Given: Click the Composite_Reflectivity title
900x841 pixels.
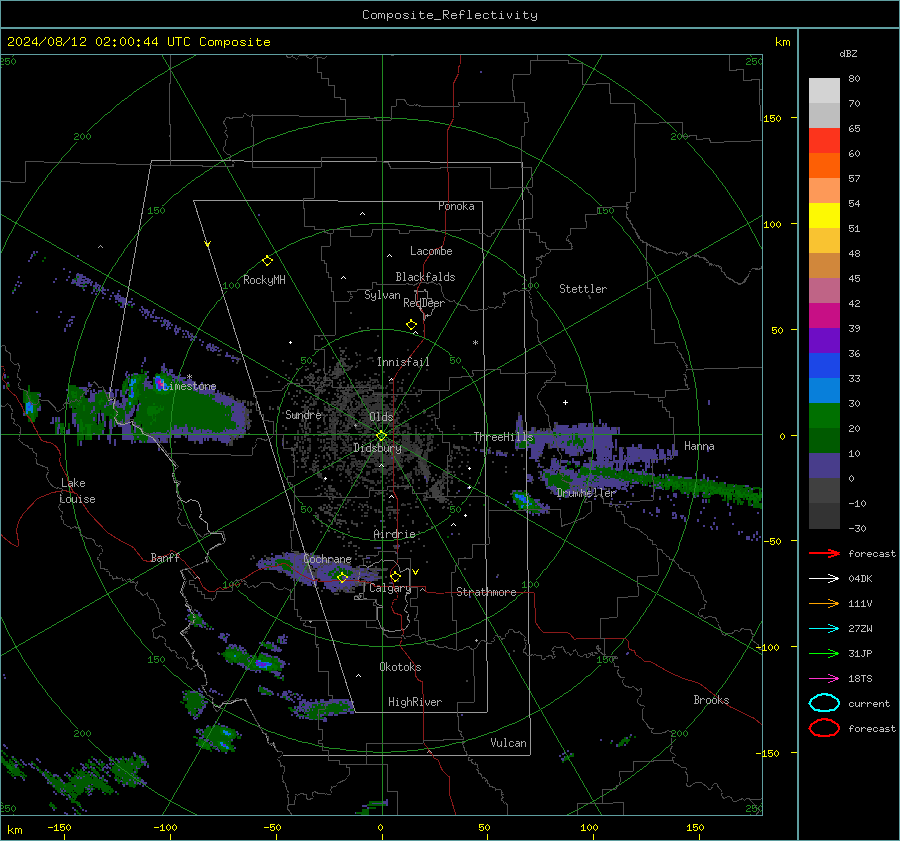Looking at the screenshot, I should click(450, 15).
